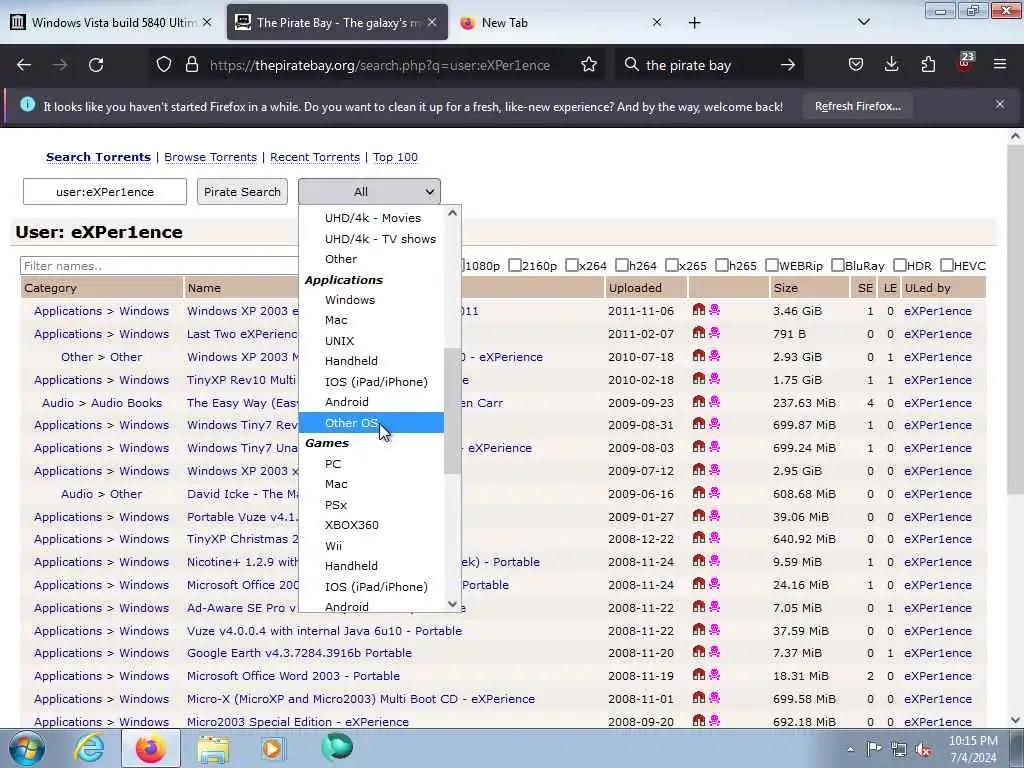The width and height of the screenshot is (1024, 768).
Task: Click the dropdown list scrollbar thumb
Action: [453, 410]
